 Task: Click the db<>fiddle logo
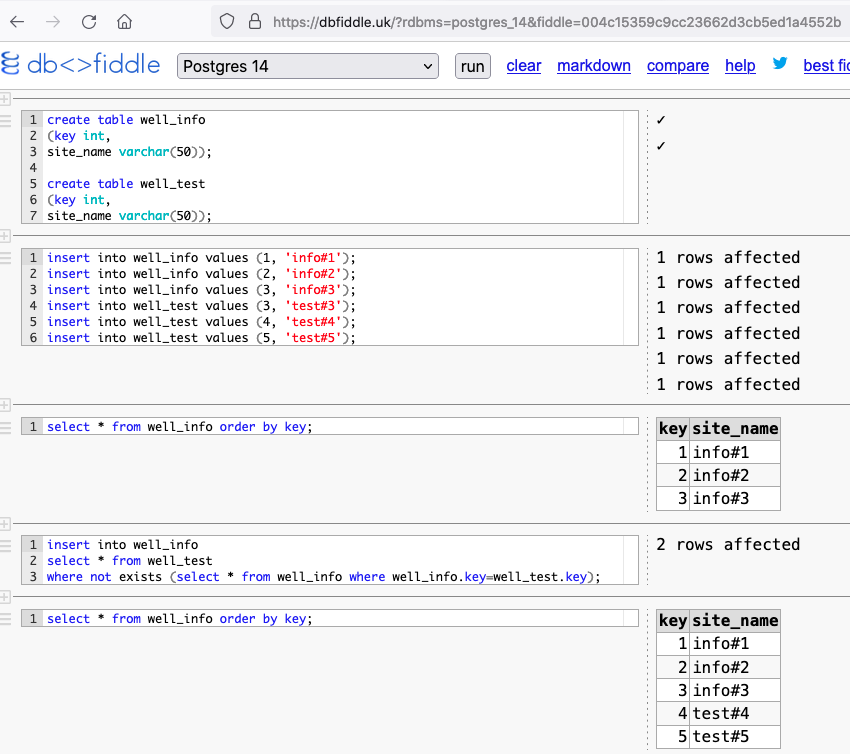(x=80, y=65)
